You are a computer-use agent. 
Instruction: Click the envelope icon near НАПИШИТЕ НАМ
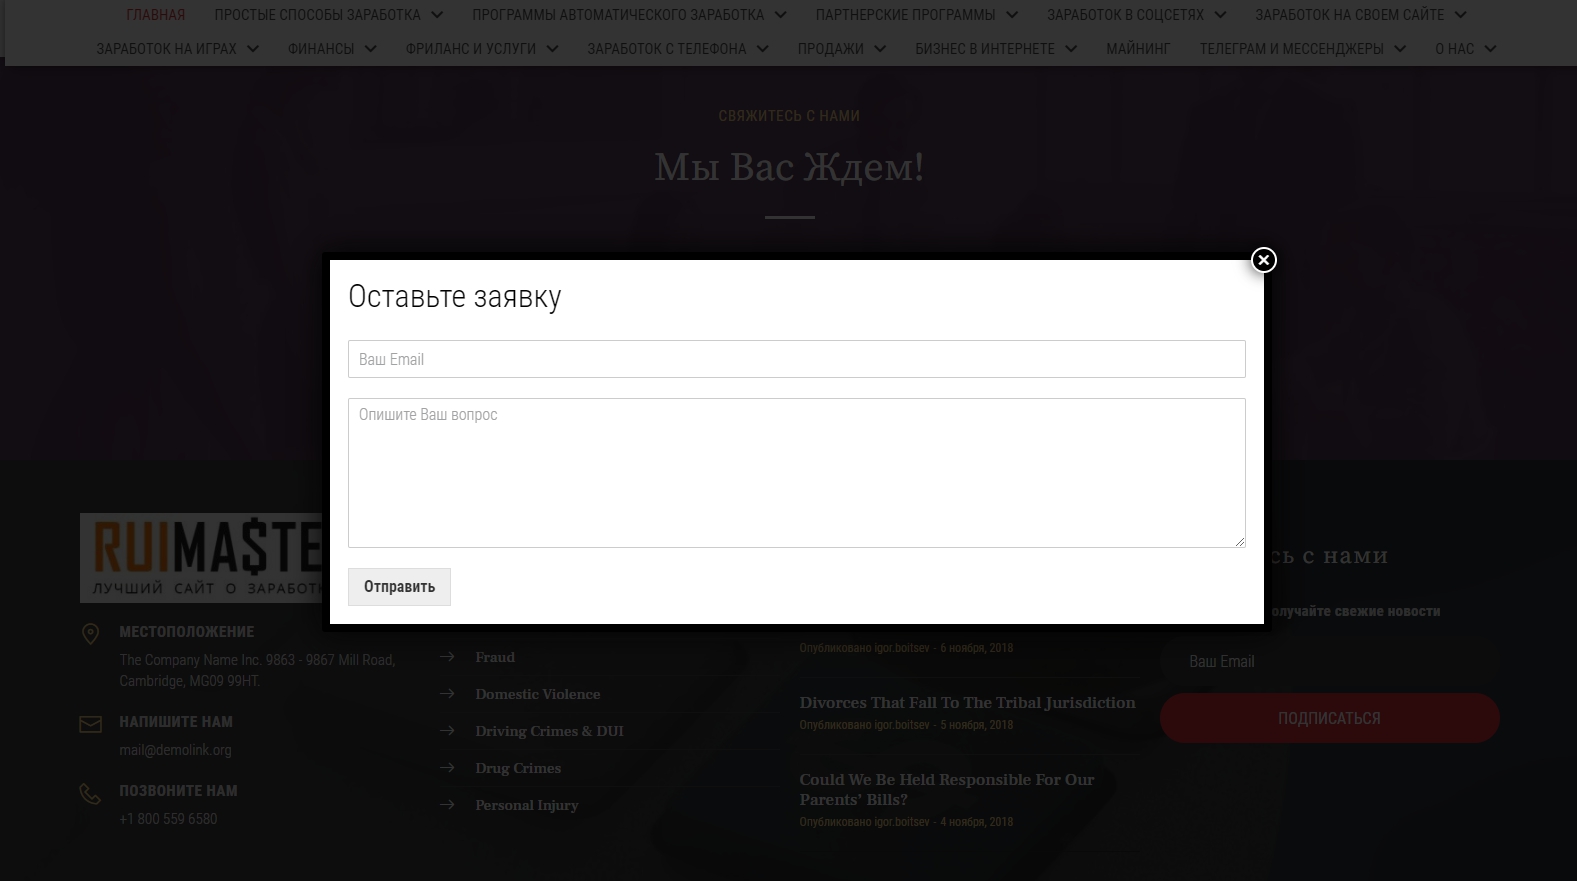(x=90, y=724)
